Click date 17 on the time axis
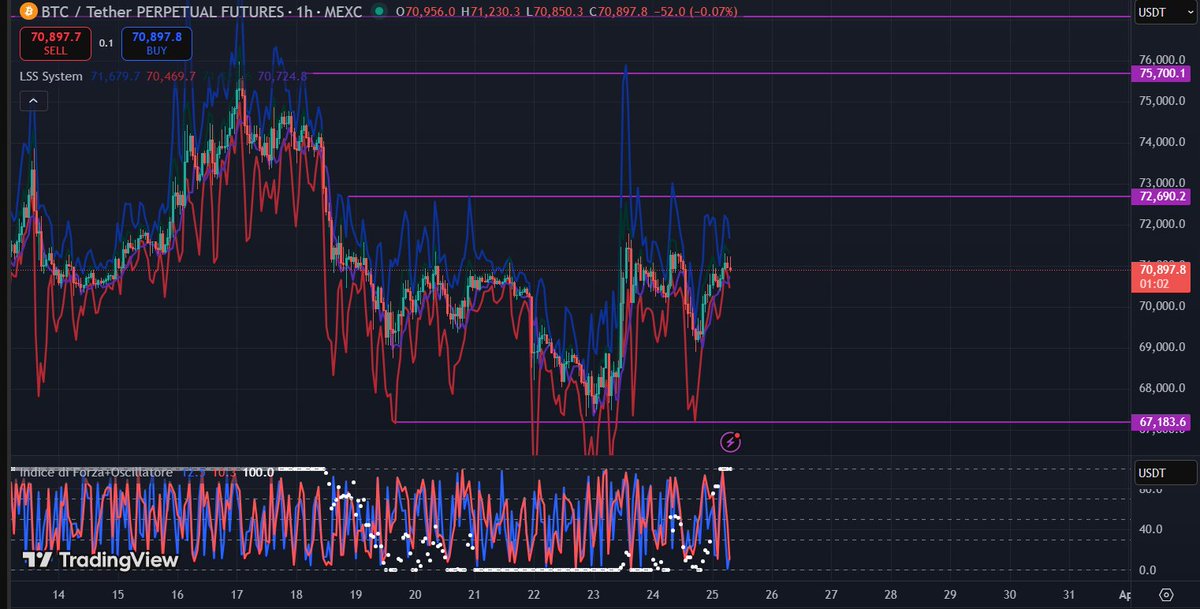1200x609 pixels. [237, 594]
